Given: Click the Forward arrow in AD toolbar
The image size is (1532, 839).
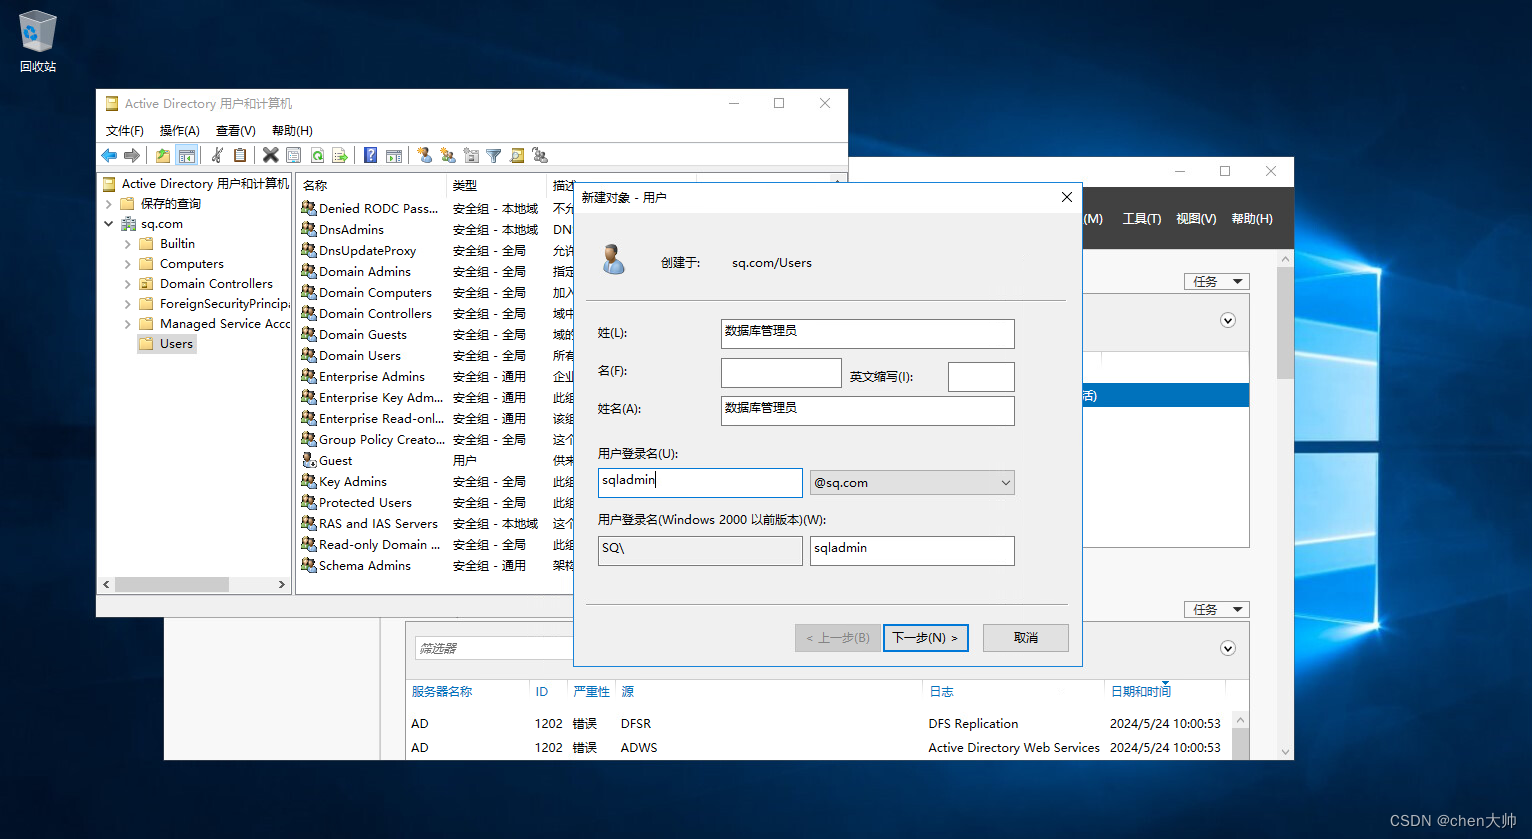Looking at the screenshot, I should click(x=131, y=155).
